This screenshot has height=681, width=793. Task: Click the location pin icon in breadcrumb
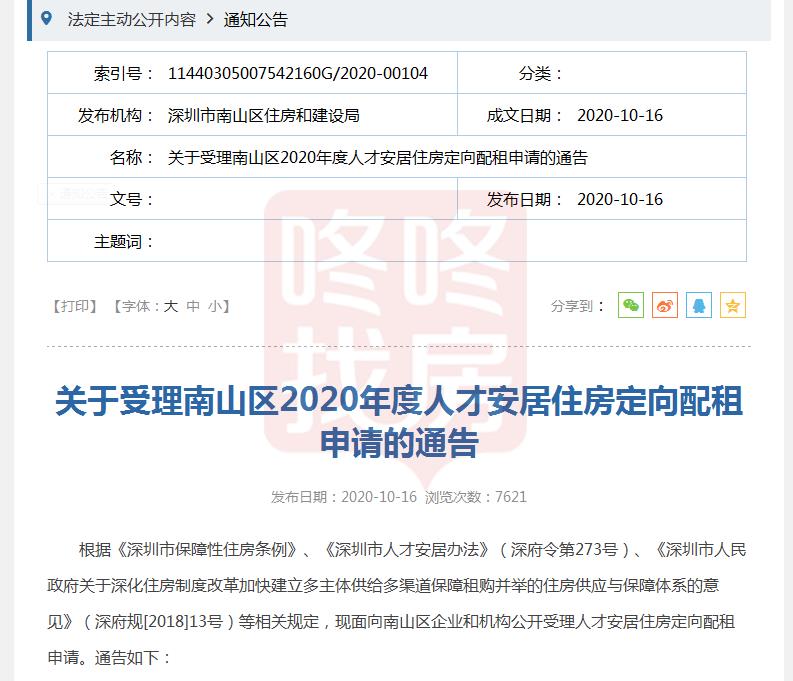pos(47,19)
